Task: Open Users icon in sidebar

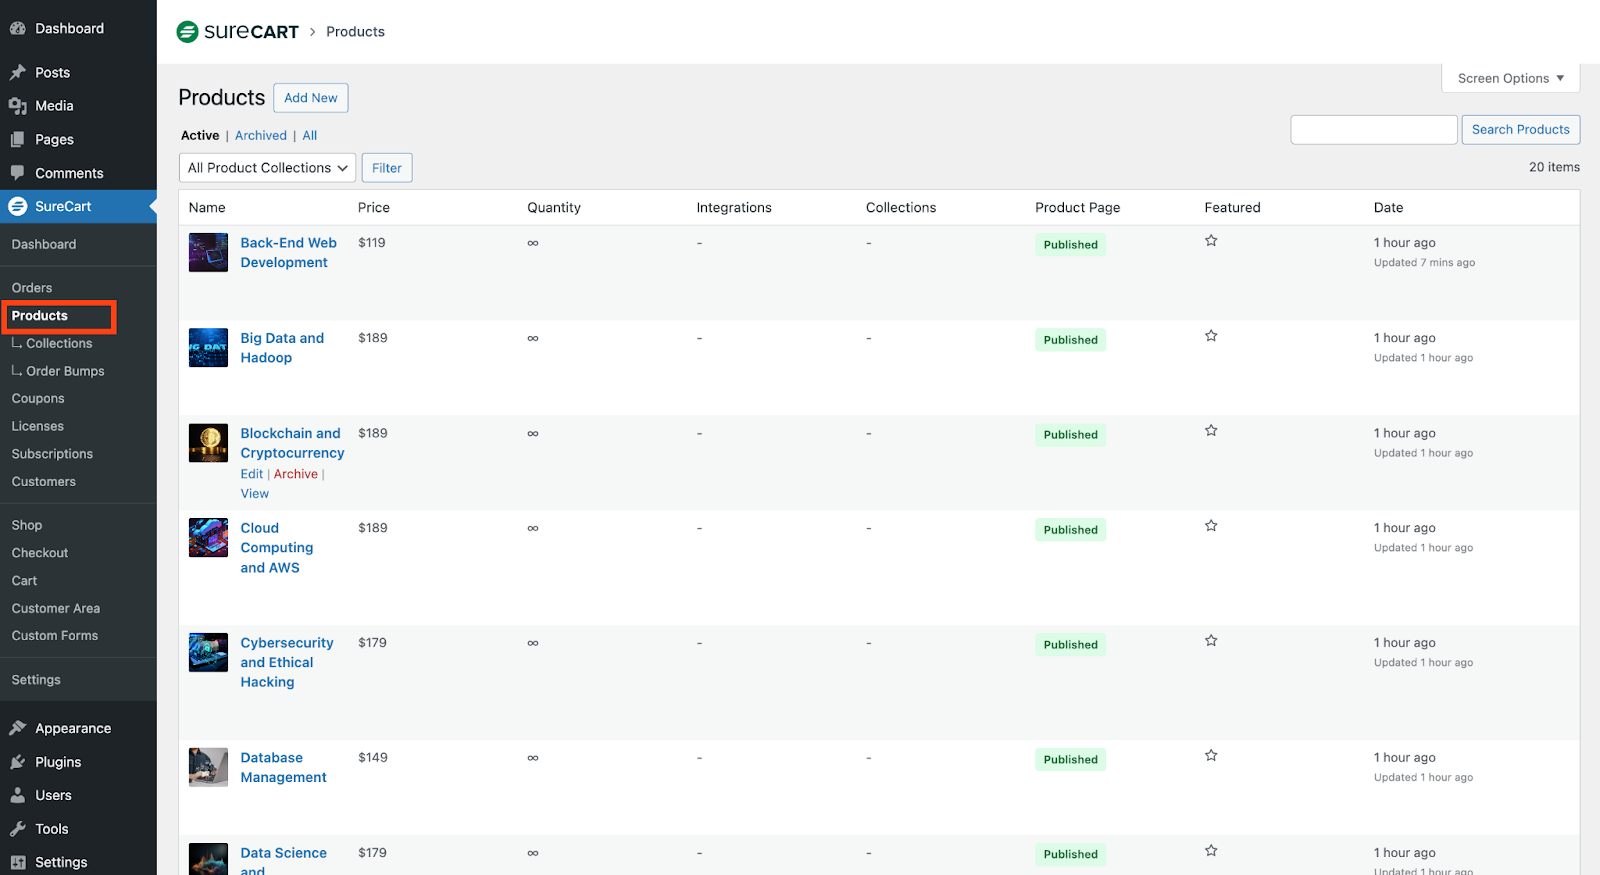Action: (x=17, y=795)
